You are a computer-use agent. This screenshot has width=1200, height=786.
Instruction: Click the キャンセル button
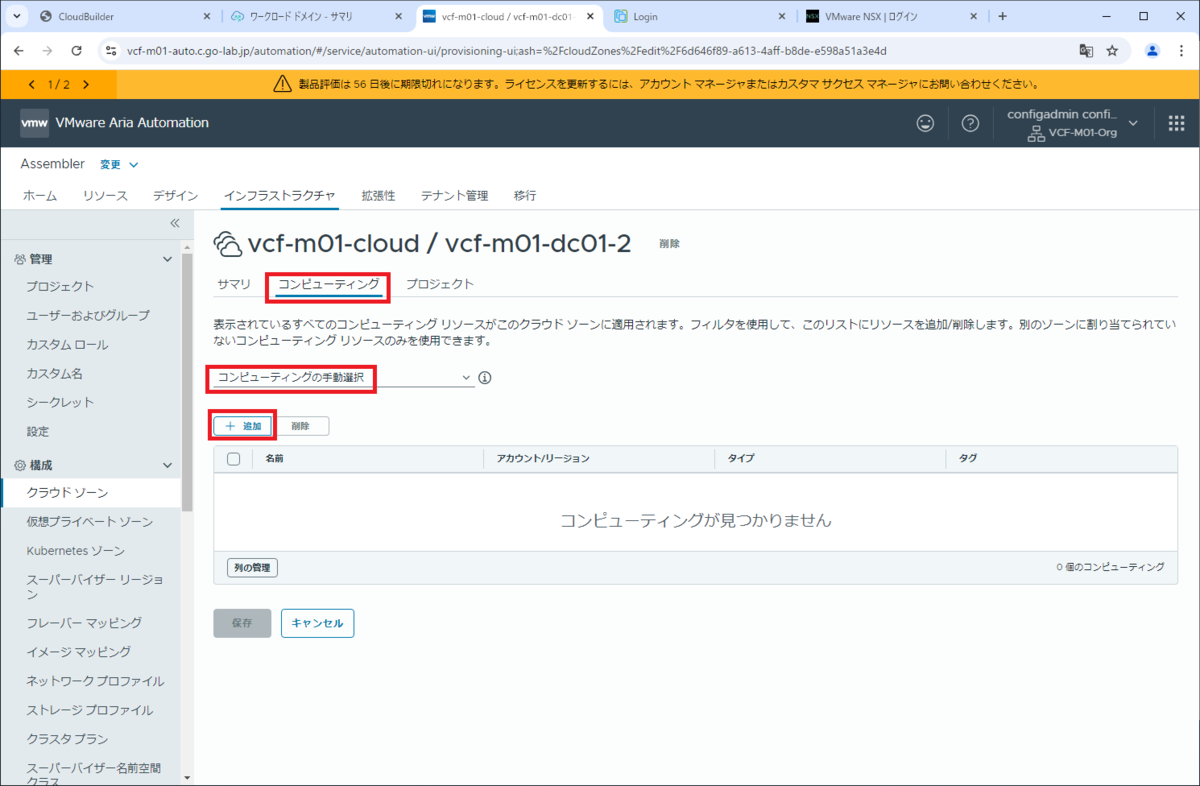point(317,623)
